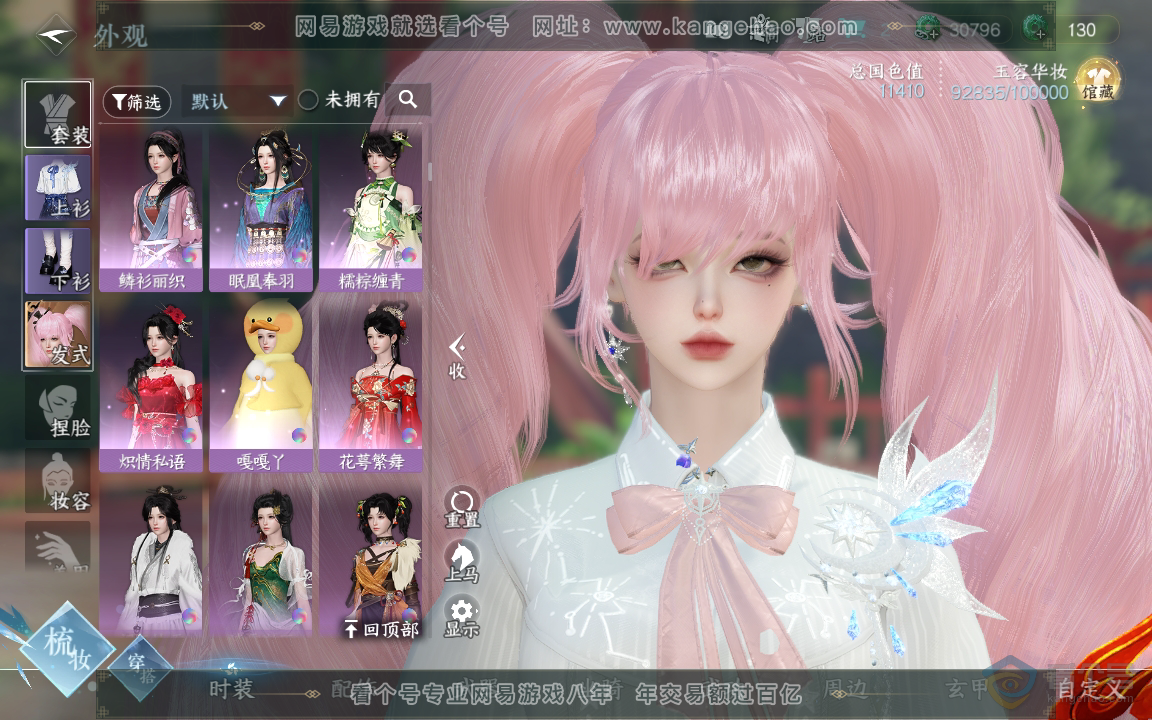Viewport: 1152px width, 720px height.
Task: Add currency via jade icon next to 30796
Action: pyautogui.click(x=929, y=30)
